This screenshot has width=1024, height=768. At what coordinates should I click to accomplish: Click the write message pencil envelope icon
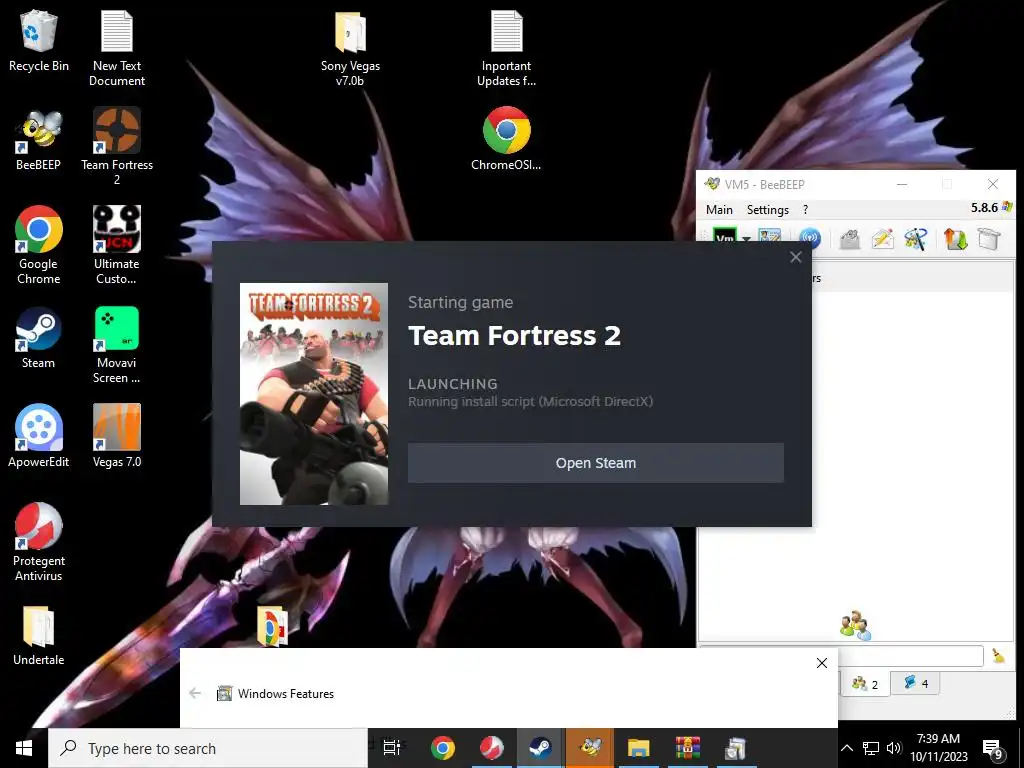[x=882, y=239]
